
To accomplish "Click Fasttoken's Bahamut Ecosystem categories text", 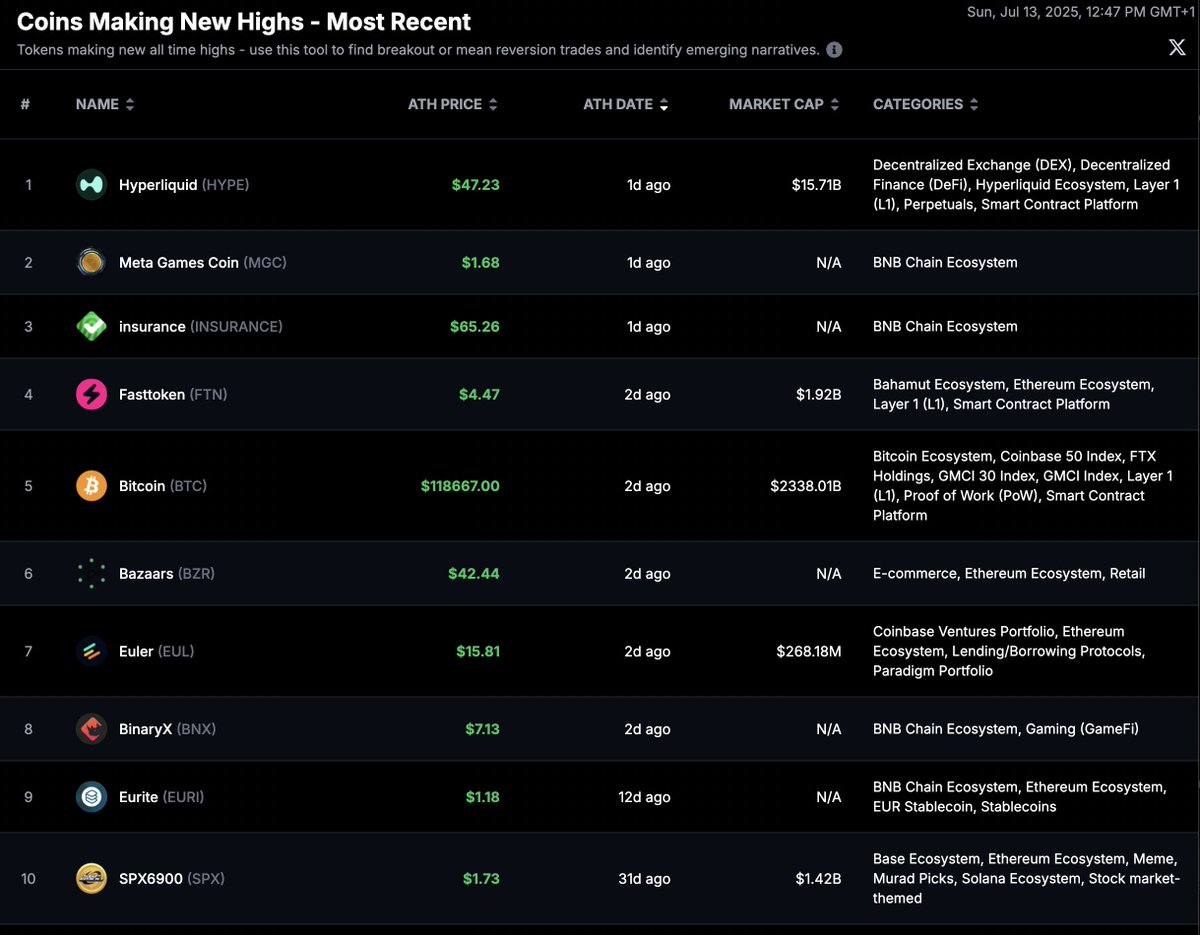I will [1014, 395].
